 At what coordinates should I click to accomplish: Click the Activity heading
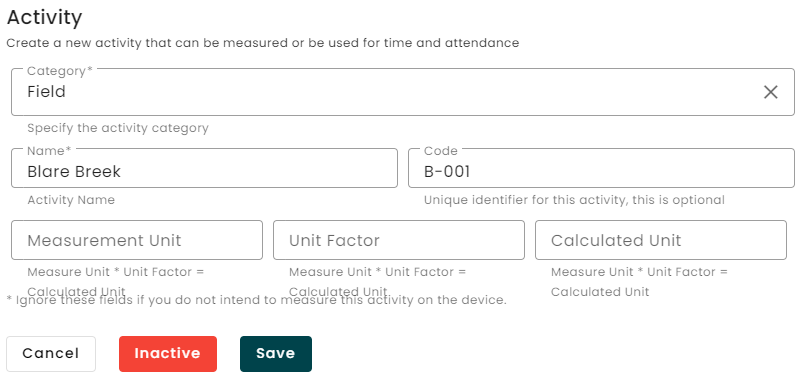pyautogui.click(x=44, y=17)
